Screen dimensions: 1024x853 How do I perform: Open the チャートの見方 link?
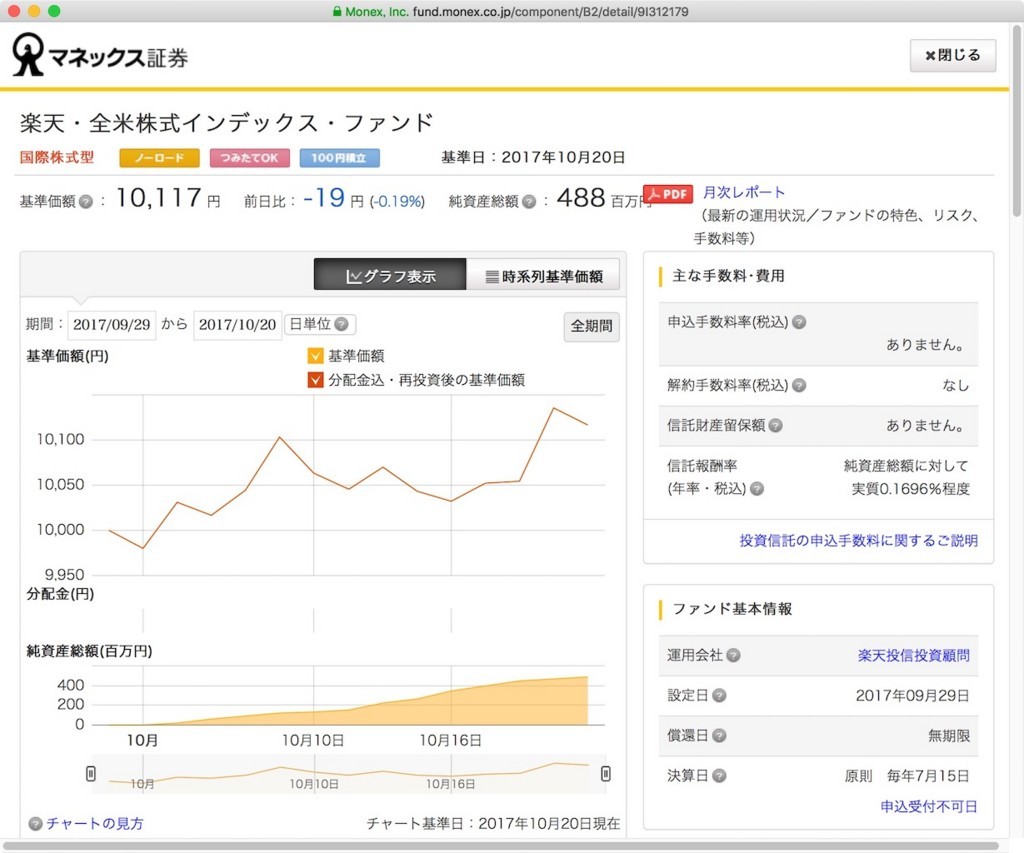pyautogui.click(x=95, y=824)
